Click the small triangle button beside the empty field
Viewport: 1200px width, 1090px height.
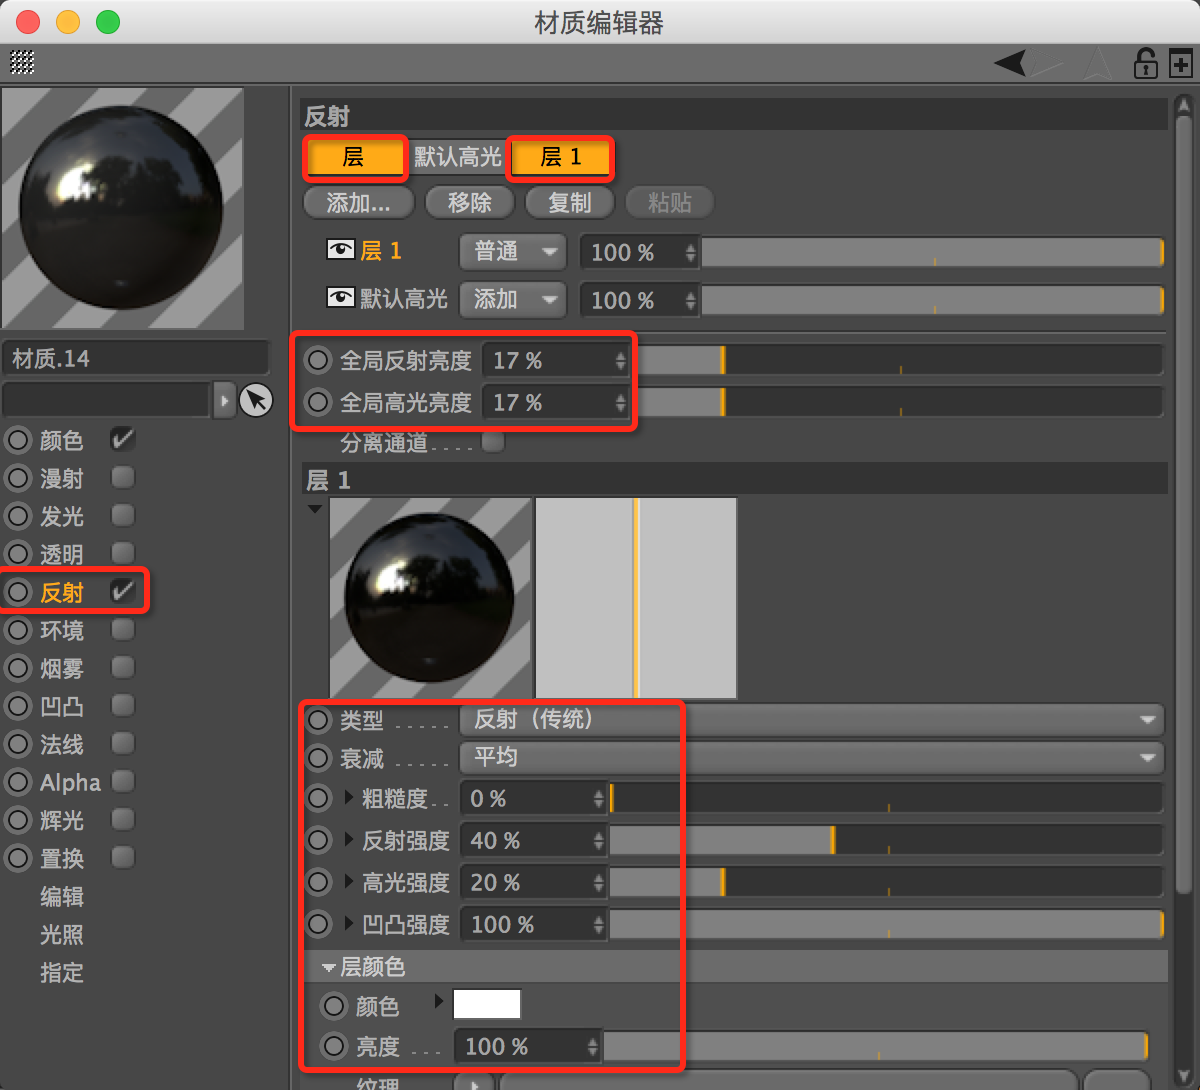pos(224,400)
